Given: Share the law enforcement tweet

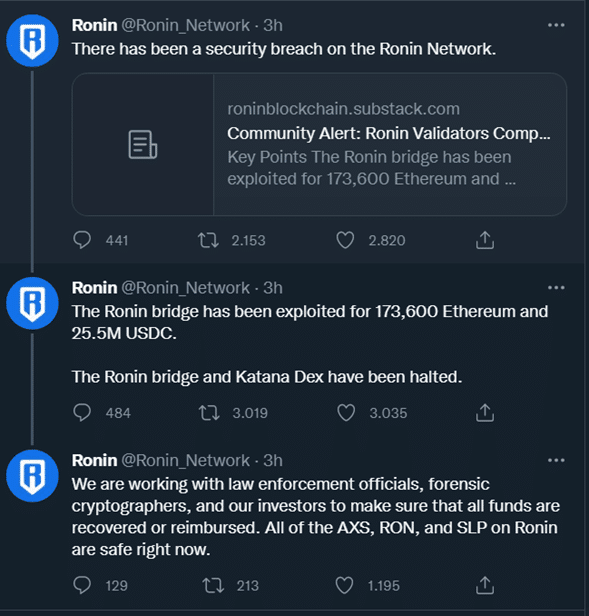Looking at the screenshot, I should [485, 585].
